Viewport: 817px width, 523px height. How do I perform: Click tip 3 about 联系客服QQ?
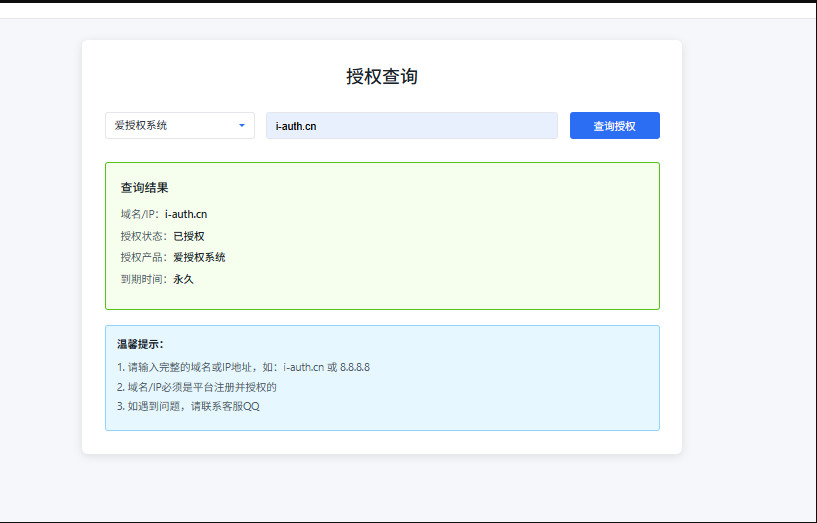(x=188, y=406)
